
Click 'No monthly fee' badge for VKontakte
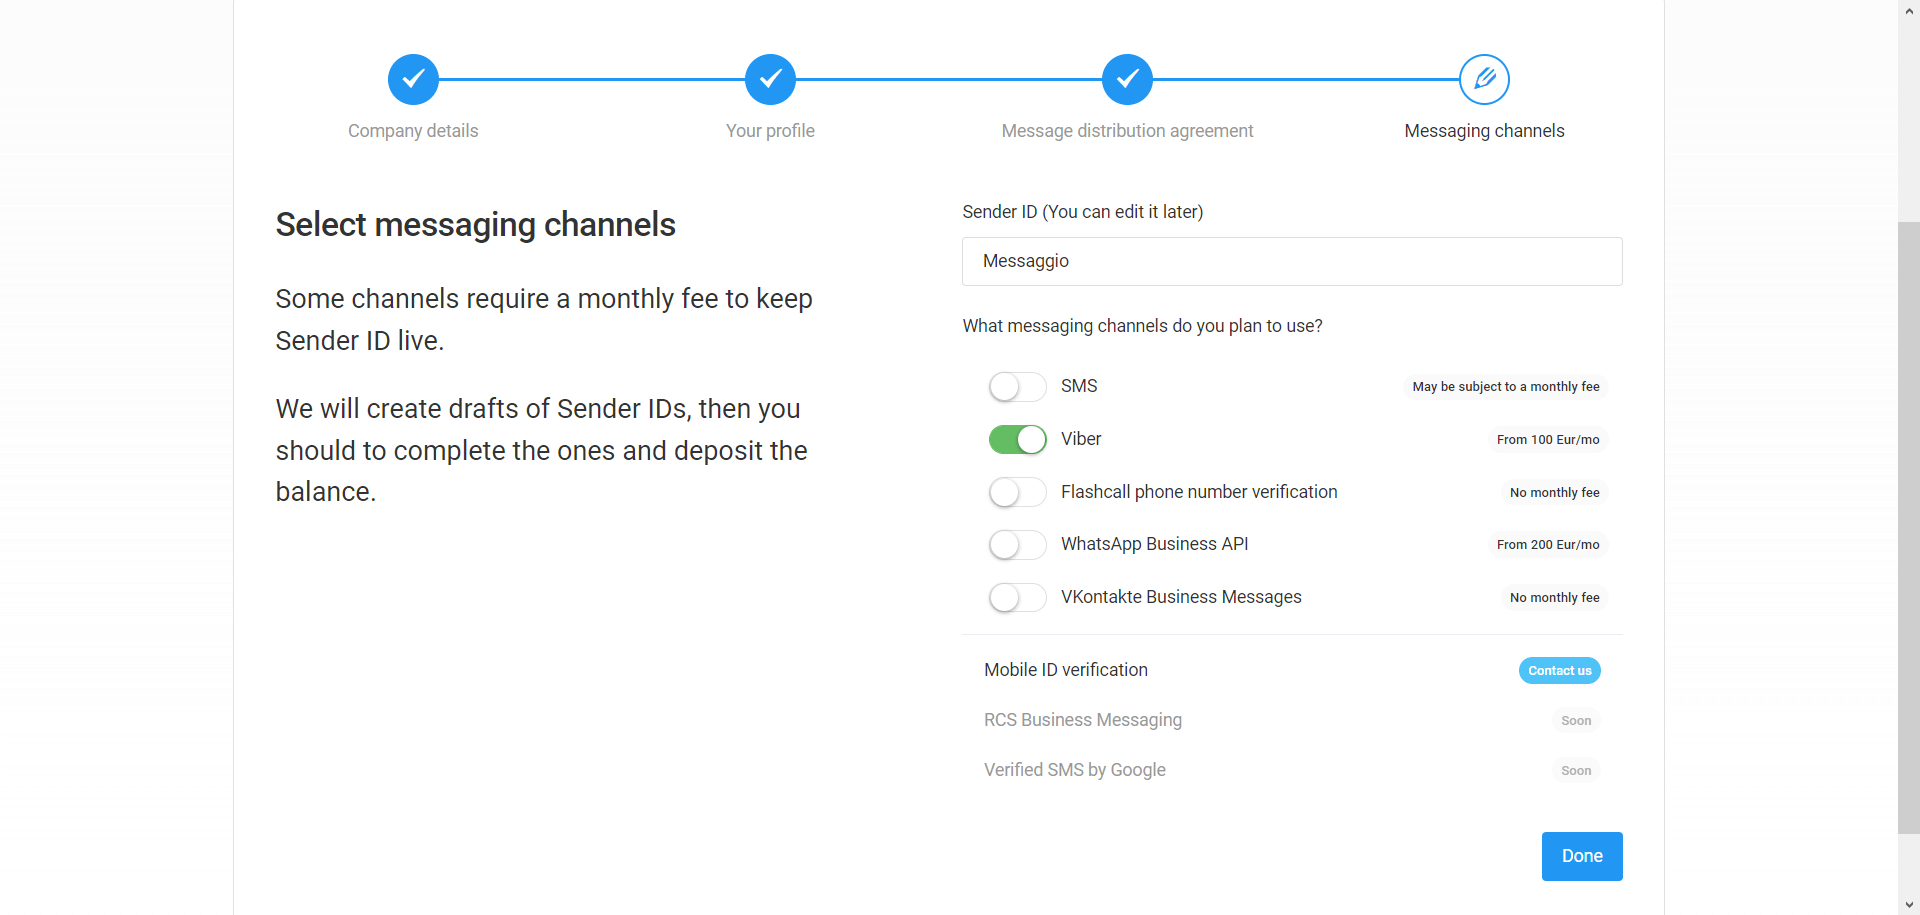(x=1555, y=598)
